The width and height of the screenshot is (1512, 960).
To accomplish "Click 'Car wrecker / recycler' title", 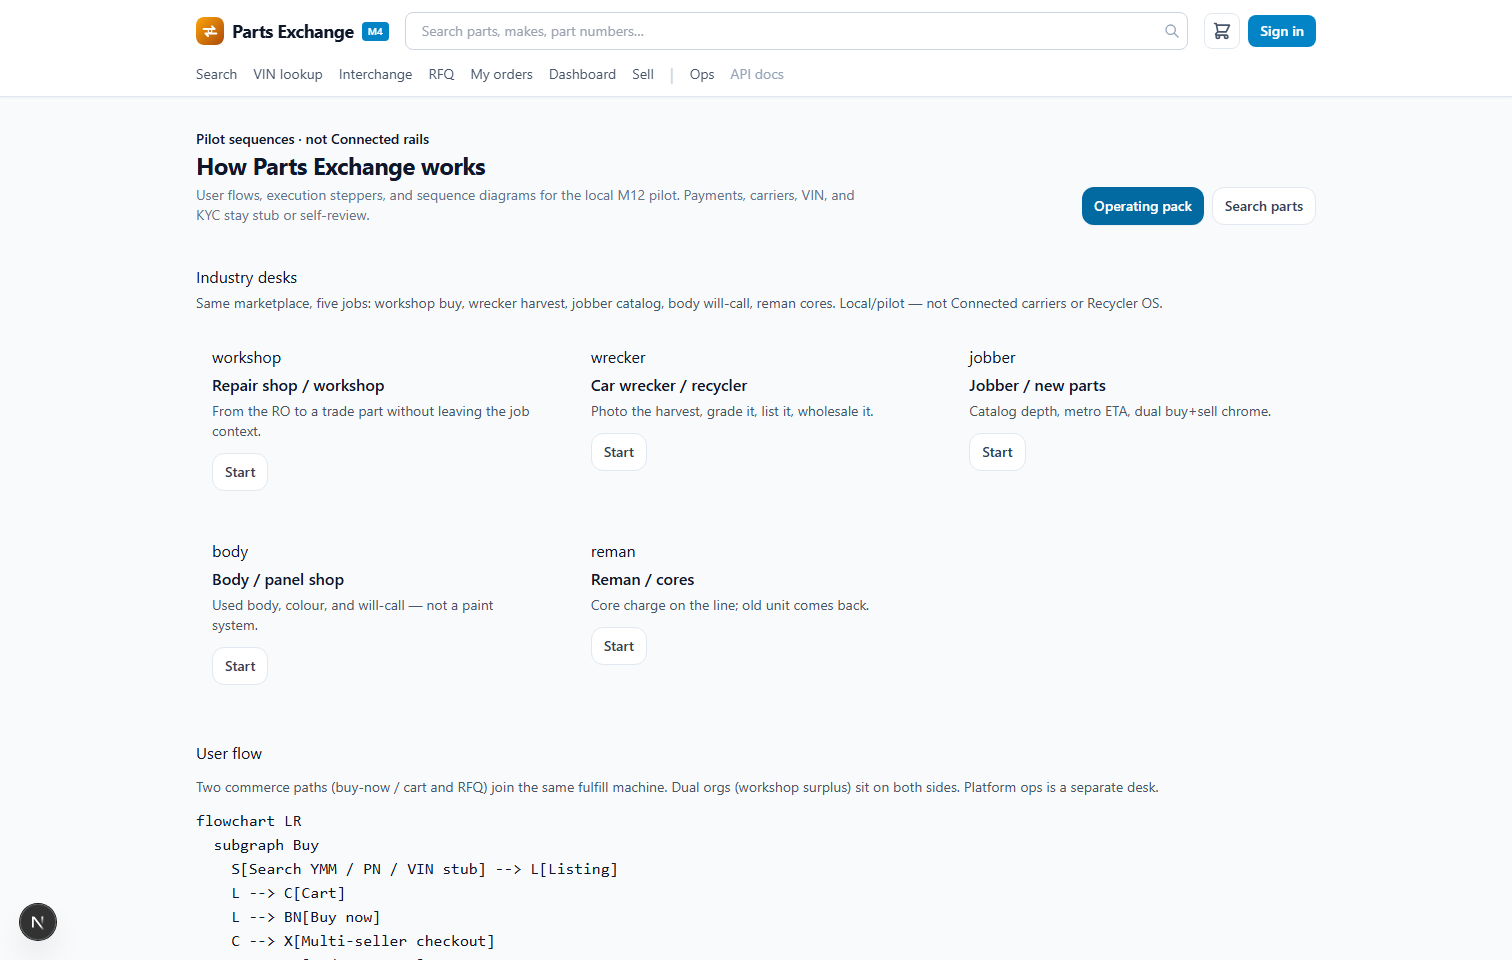I will pyautogui.click(x=669, y=386).
